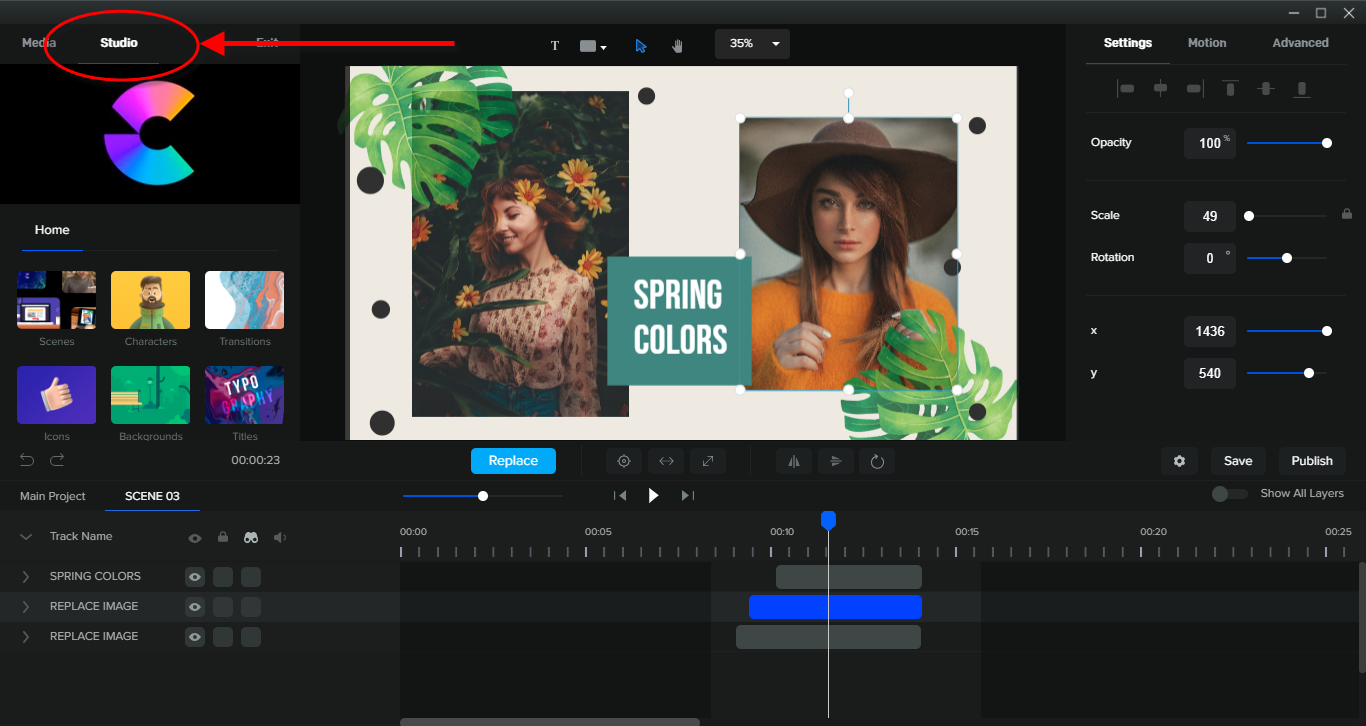Click the lock icon in track header
The width and height of the screenshot is (1366, 726).
[x=223, y=537]
